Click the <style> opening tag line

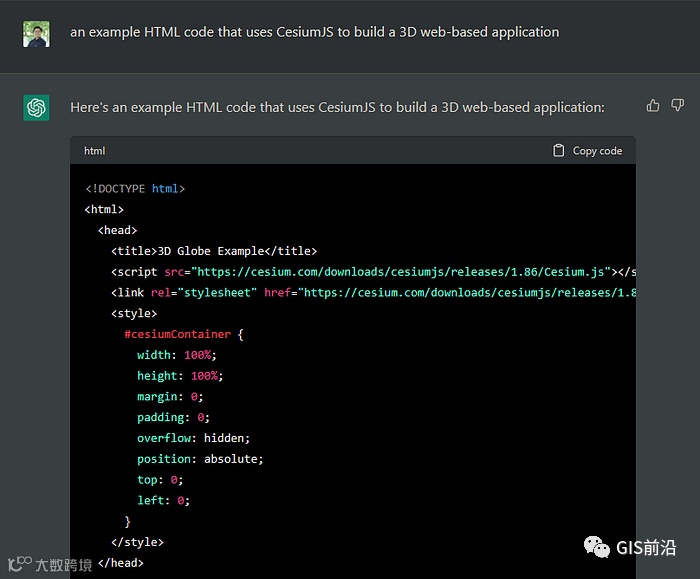pos(134,313)
